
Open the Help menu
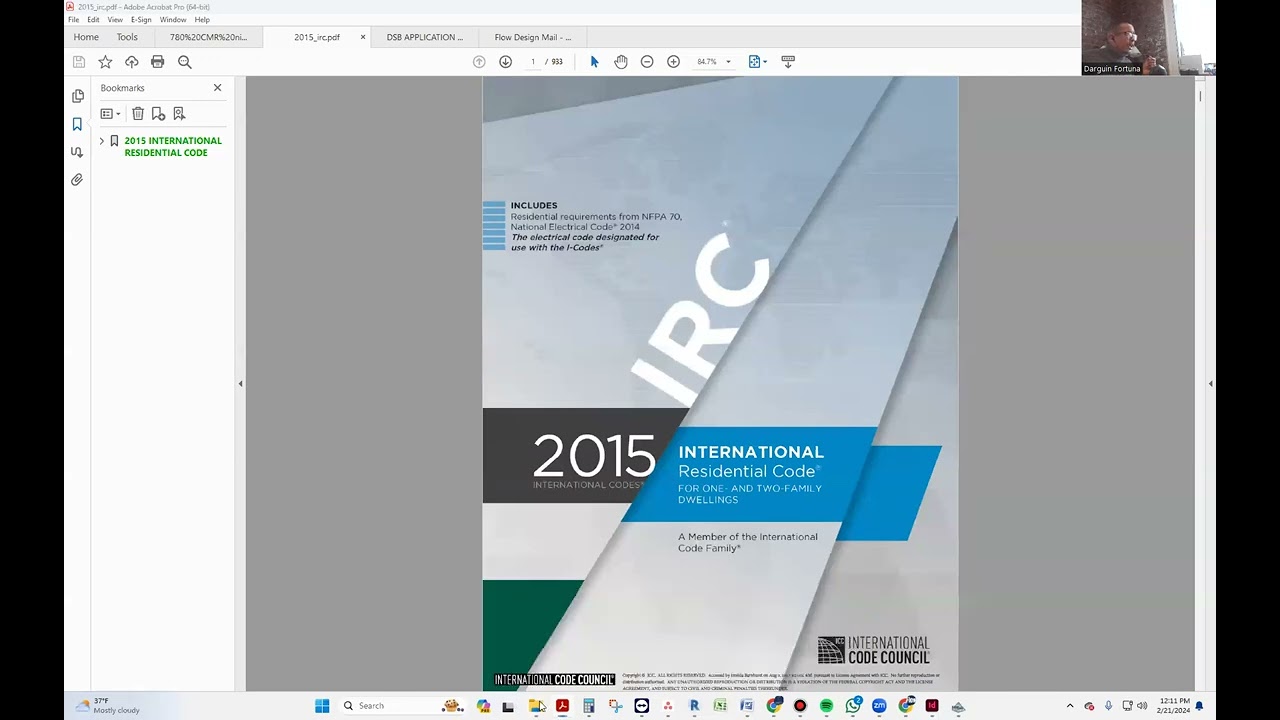click(202, 20)
